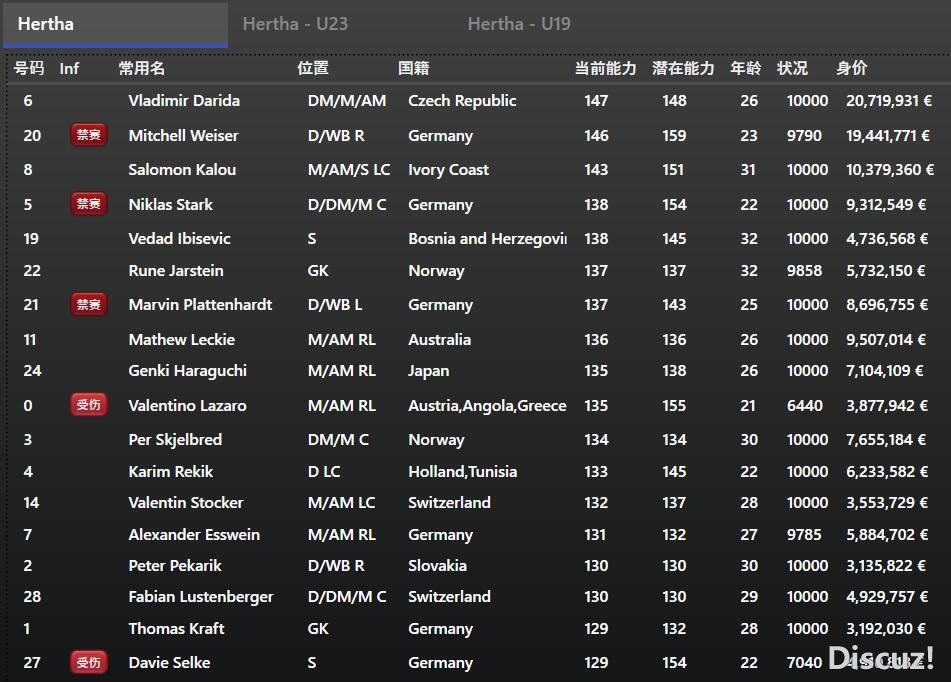951x682 pixels.
Task: Select player Fabian Lustenberger
Action: [x=201, y=596]
